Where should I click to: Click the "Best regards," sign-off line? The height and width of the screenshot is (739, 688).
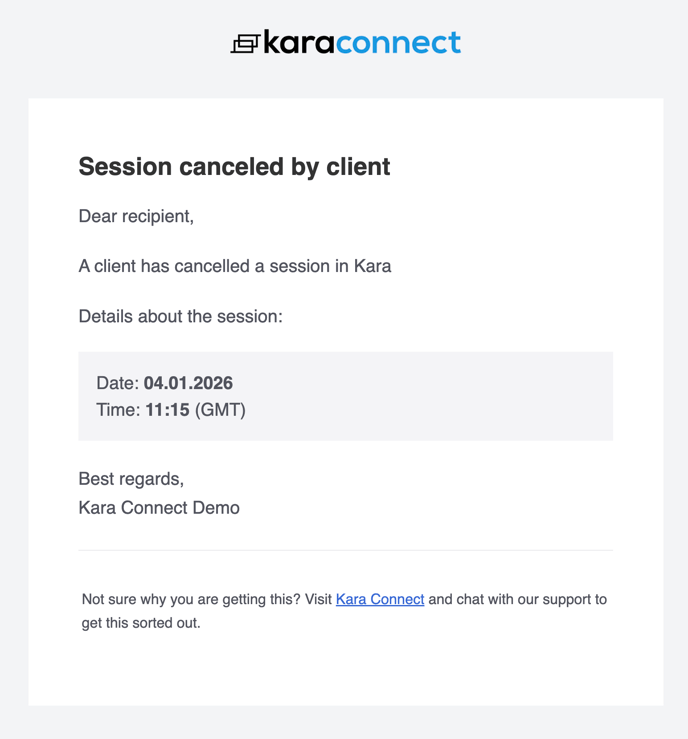131,478
